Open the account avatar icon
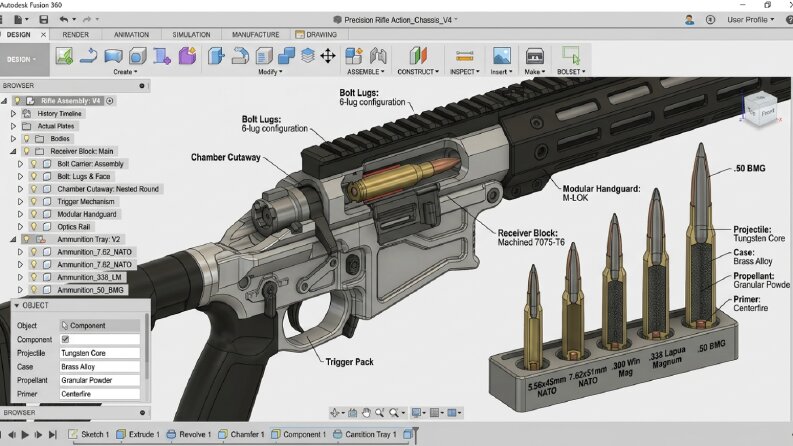The height and width of the screenshot is (446, 793). [x=689, y=20]
